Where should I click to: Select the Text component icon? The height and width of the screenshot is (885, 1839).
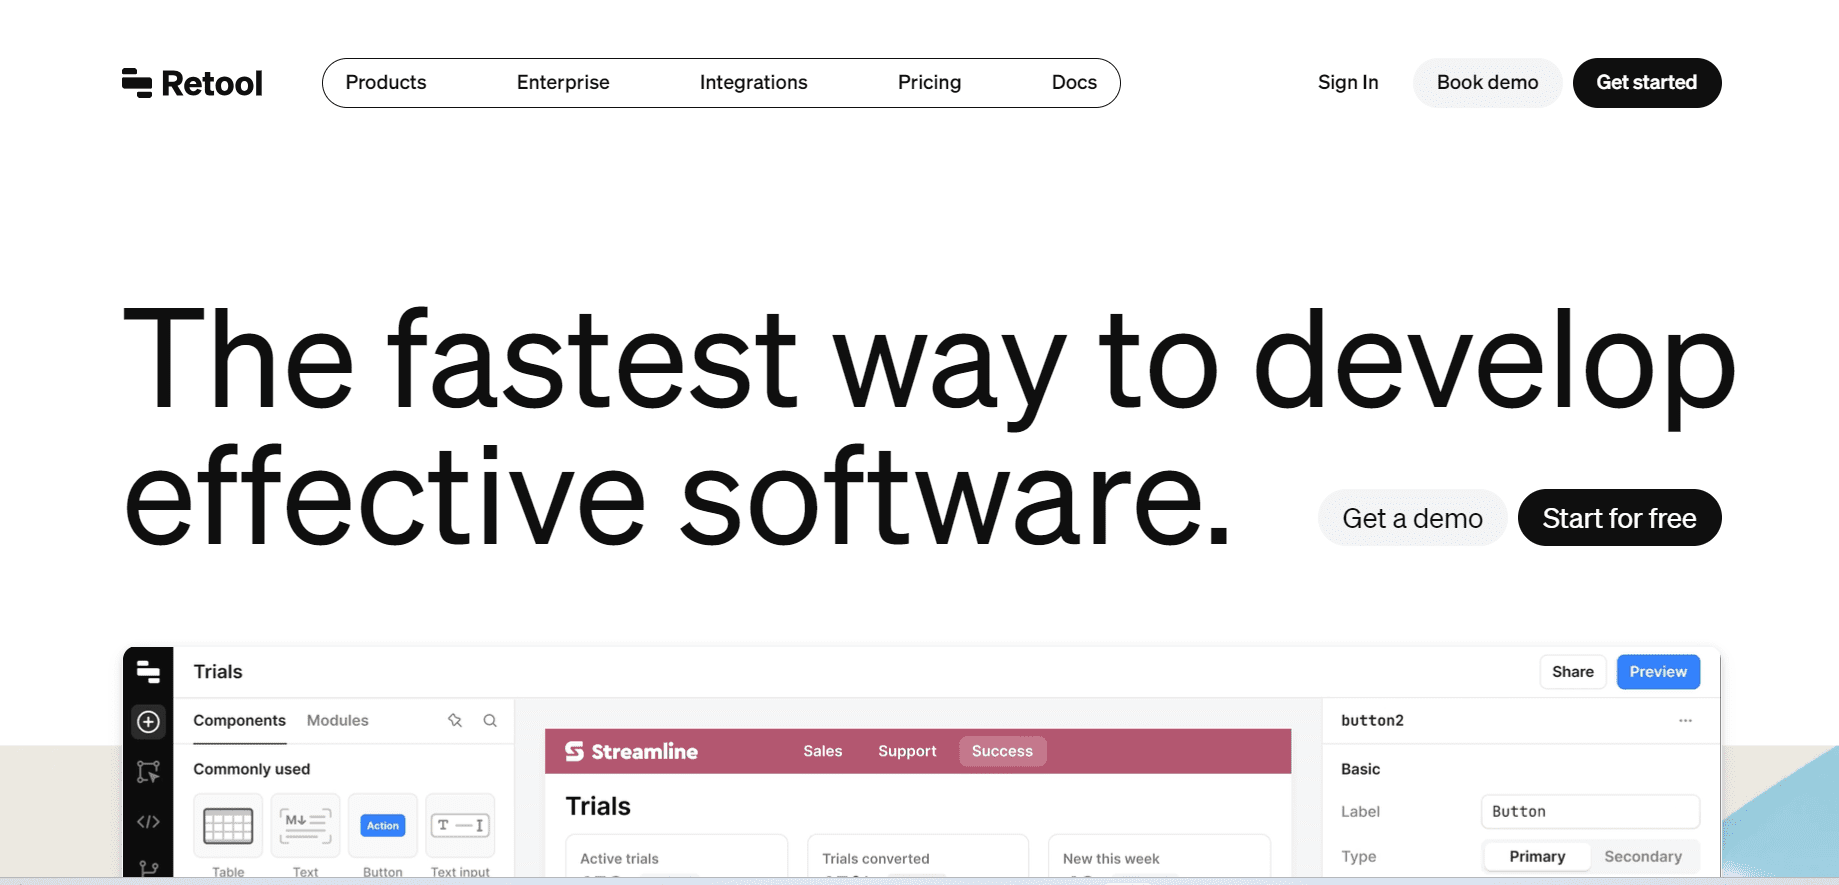tap(305, 826)
